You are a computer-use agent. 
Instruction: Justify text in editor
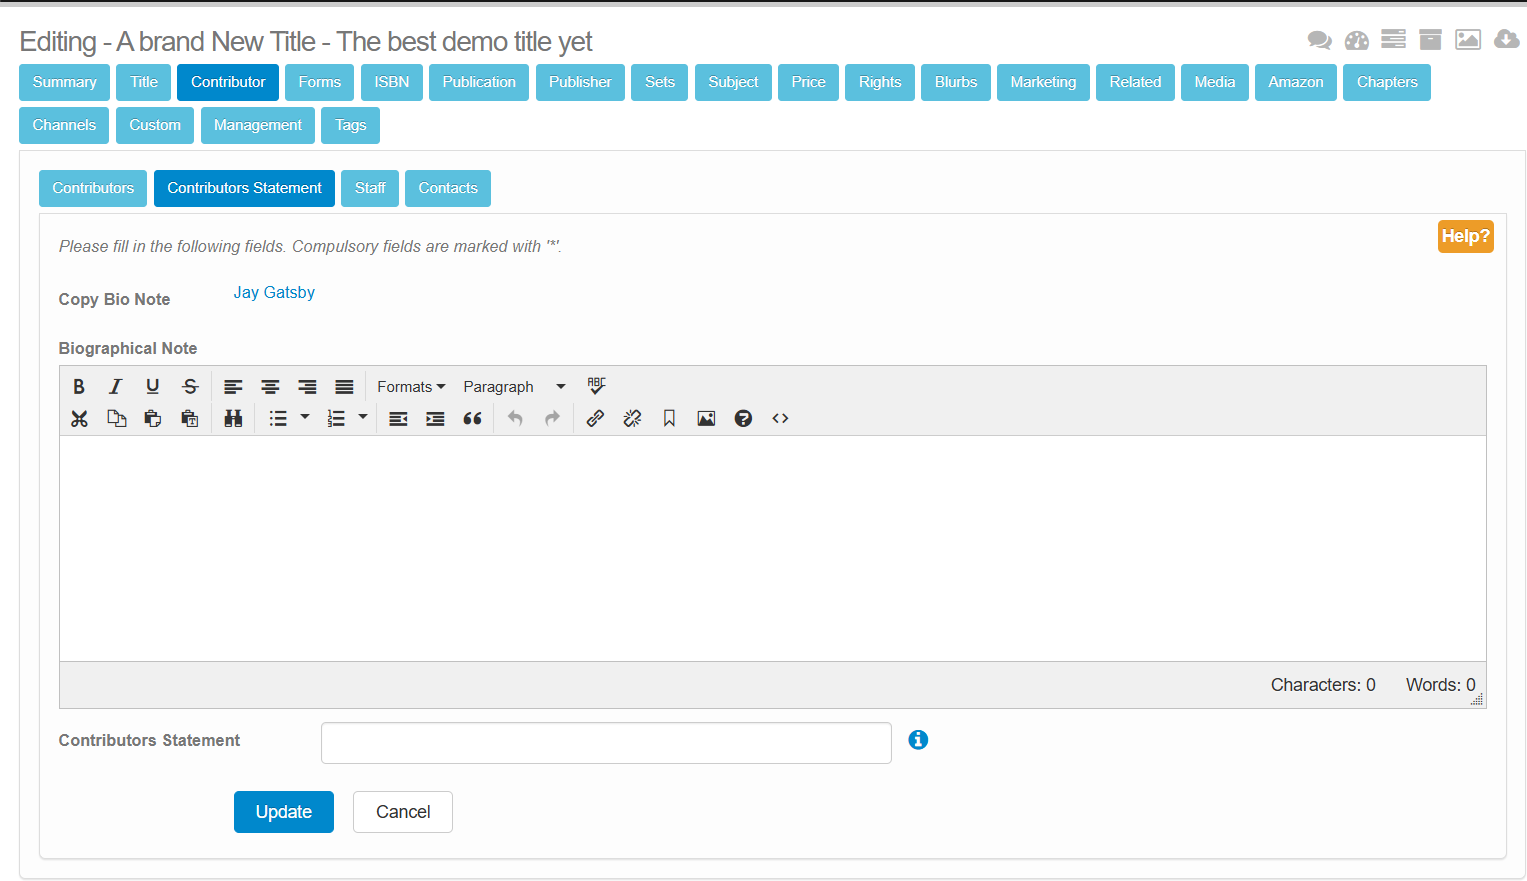344,387
